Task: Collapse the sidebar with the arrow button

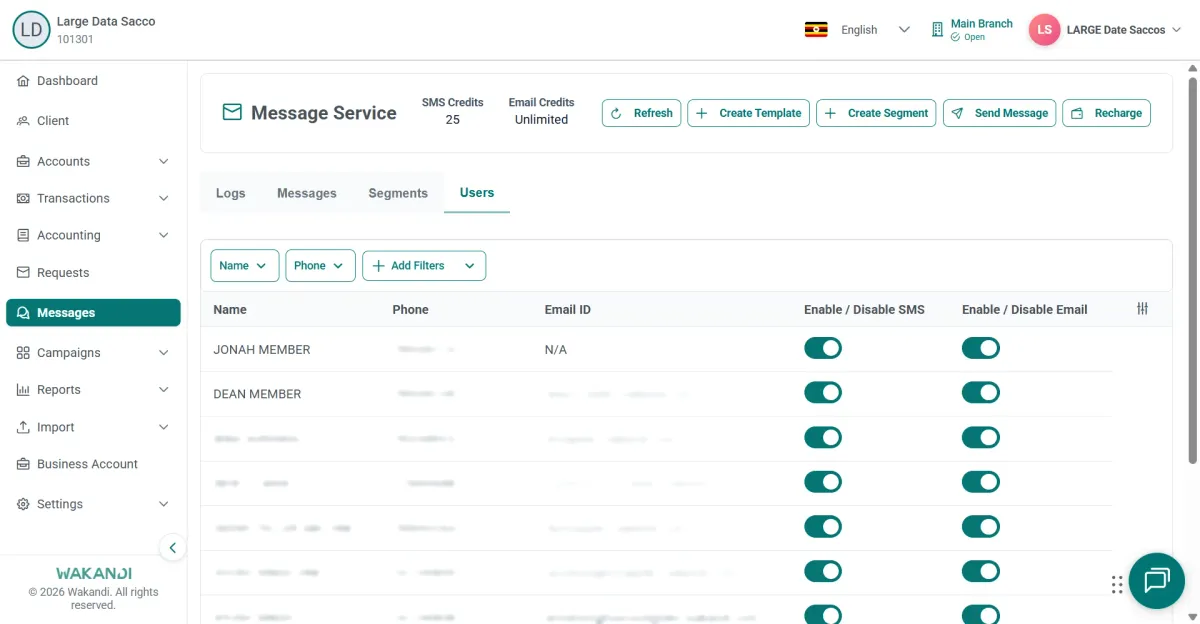Action: (172, 547)
